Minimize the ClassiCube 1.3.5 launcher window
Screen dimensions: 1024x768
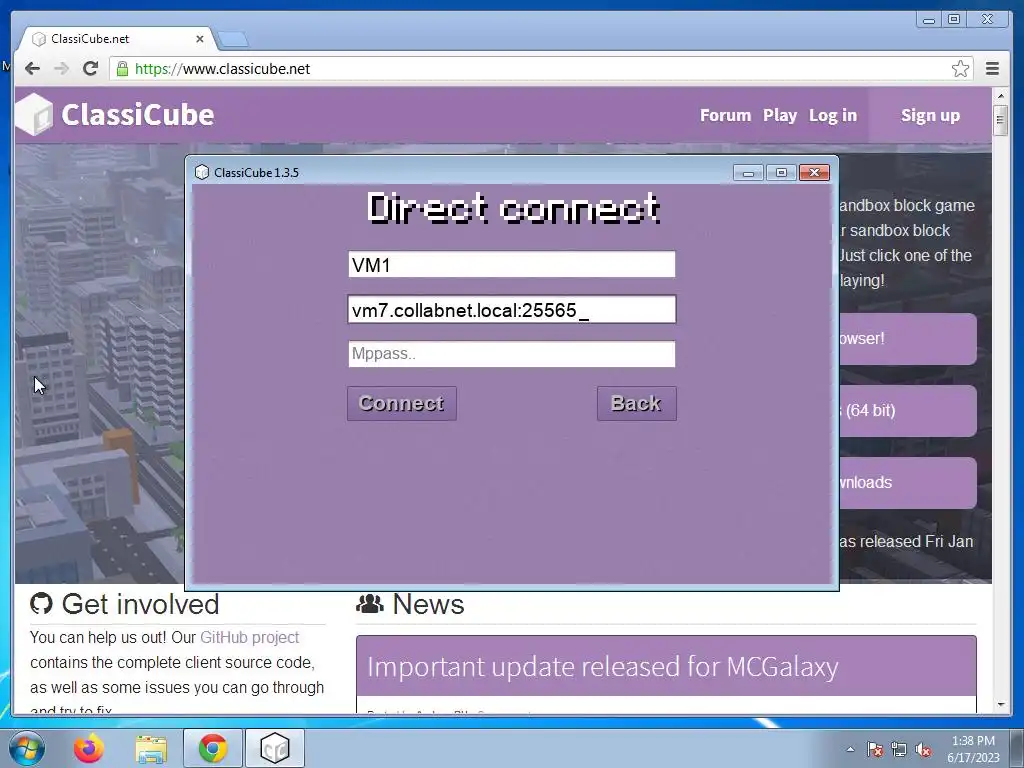coord(748,172)
